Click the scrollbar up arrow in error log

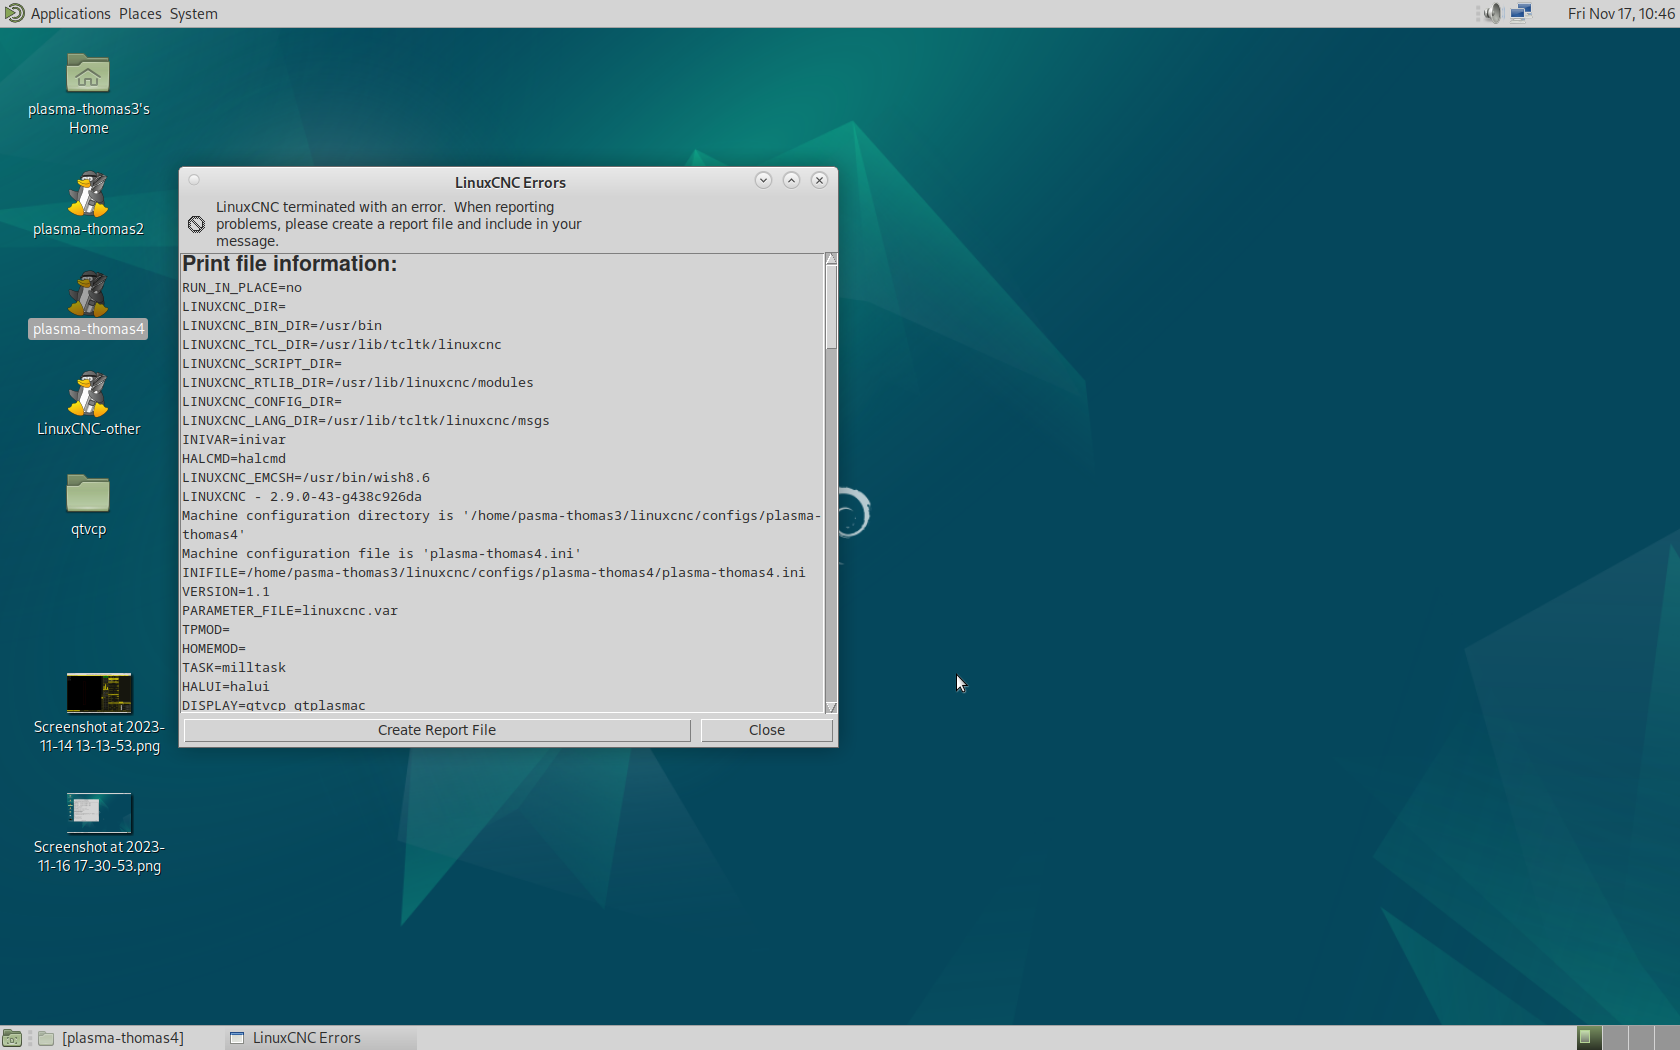(831, 259)
